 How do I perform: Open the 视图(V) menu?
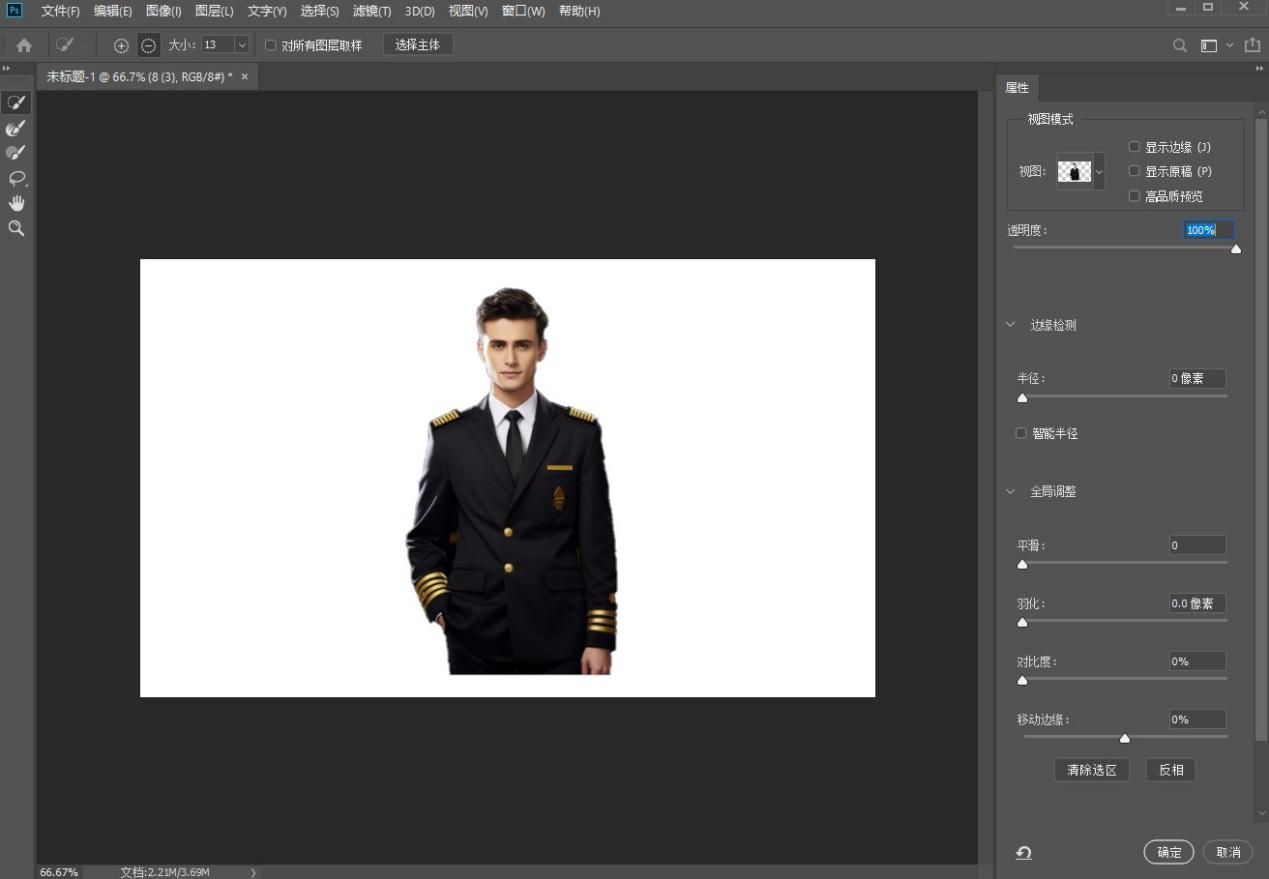tap(468, 11)
